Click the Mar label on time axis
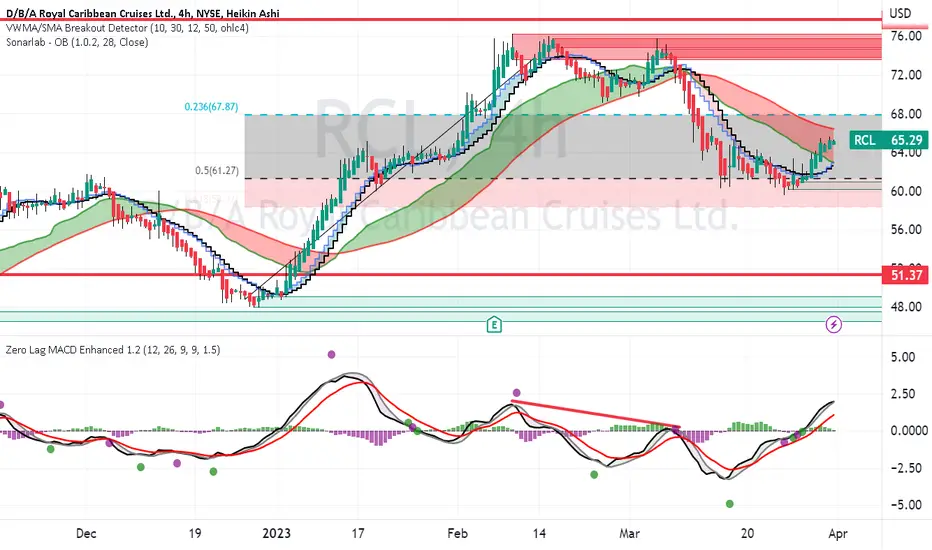 629,533
